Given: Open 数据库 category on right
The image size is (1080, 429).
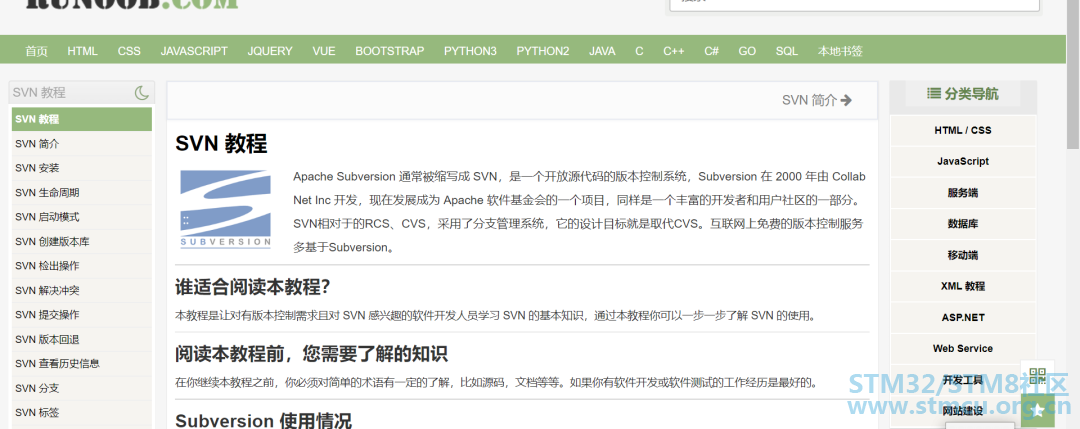Looking at the screenshot, I should point(963,224).
